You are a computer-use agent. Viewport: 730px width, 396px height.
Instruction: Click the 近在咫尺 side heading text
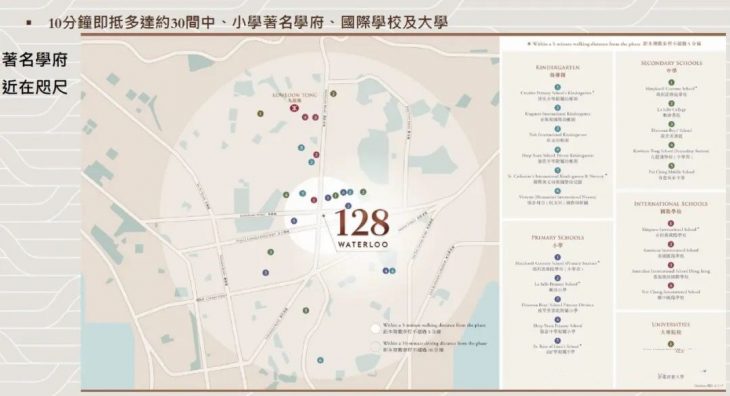(35, 87)
